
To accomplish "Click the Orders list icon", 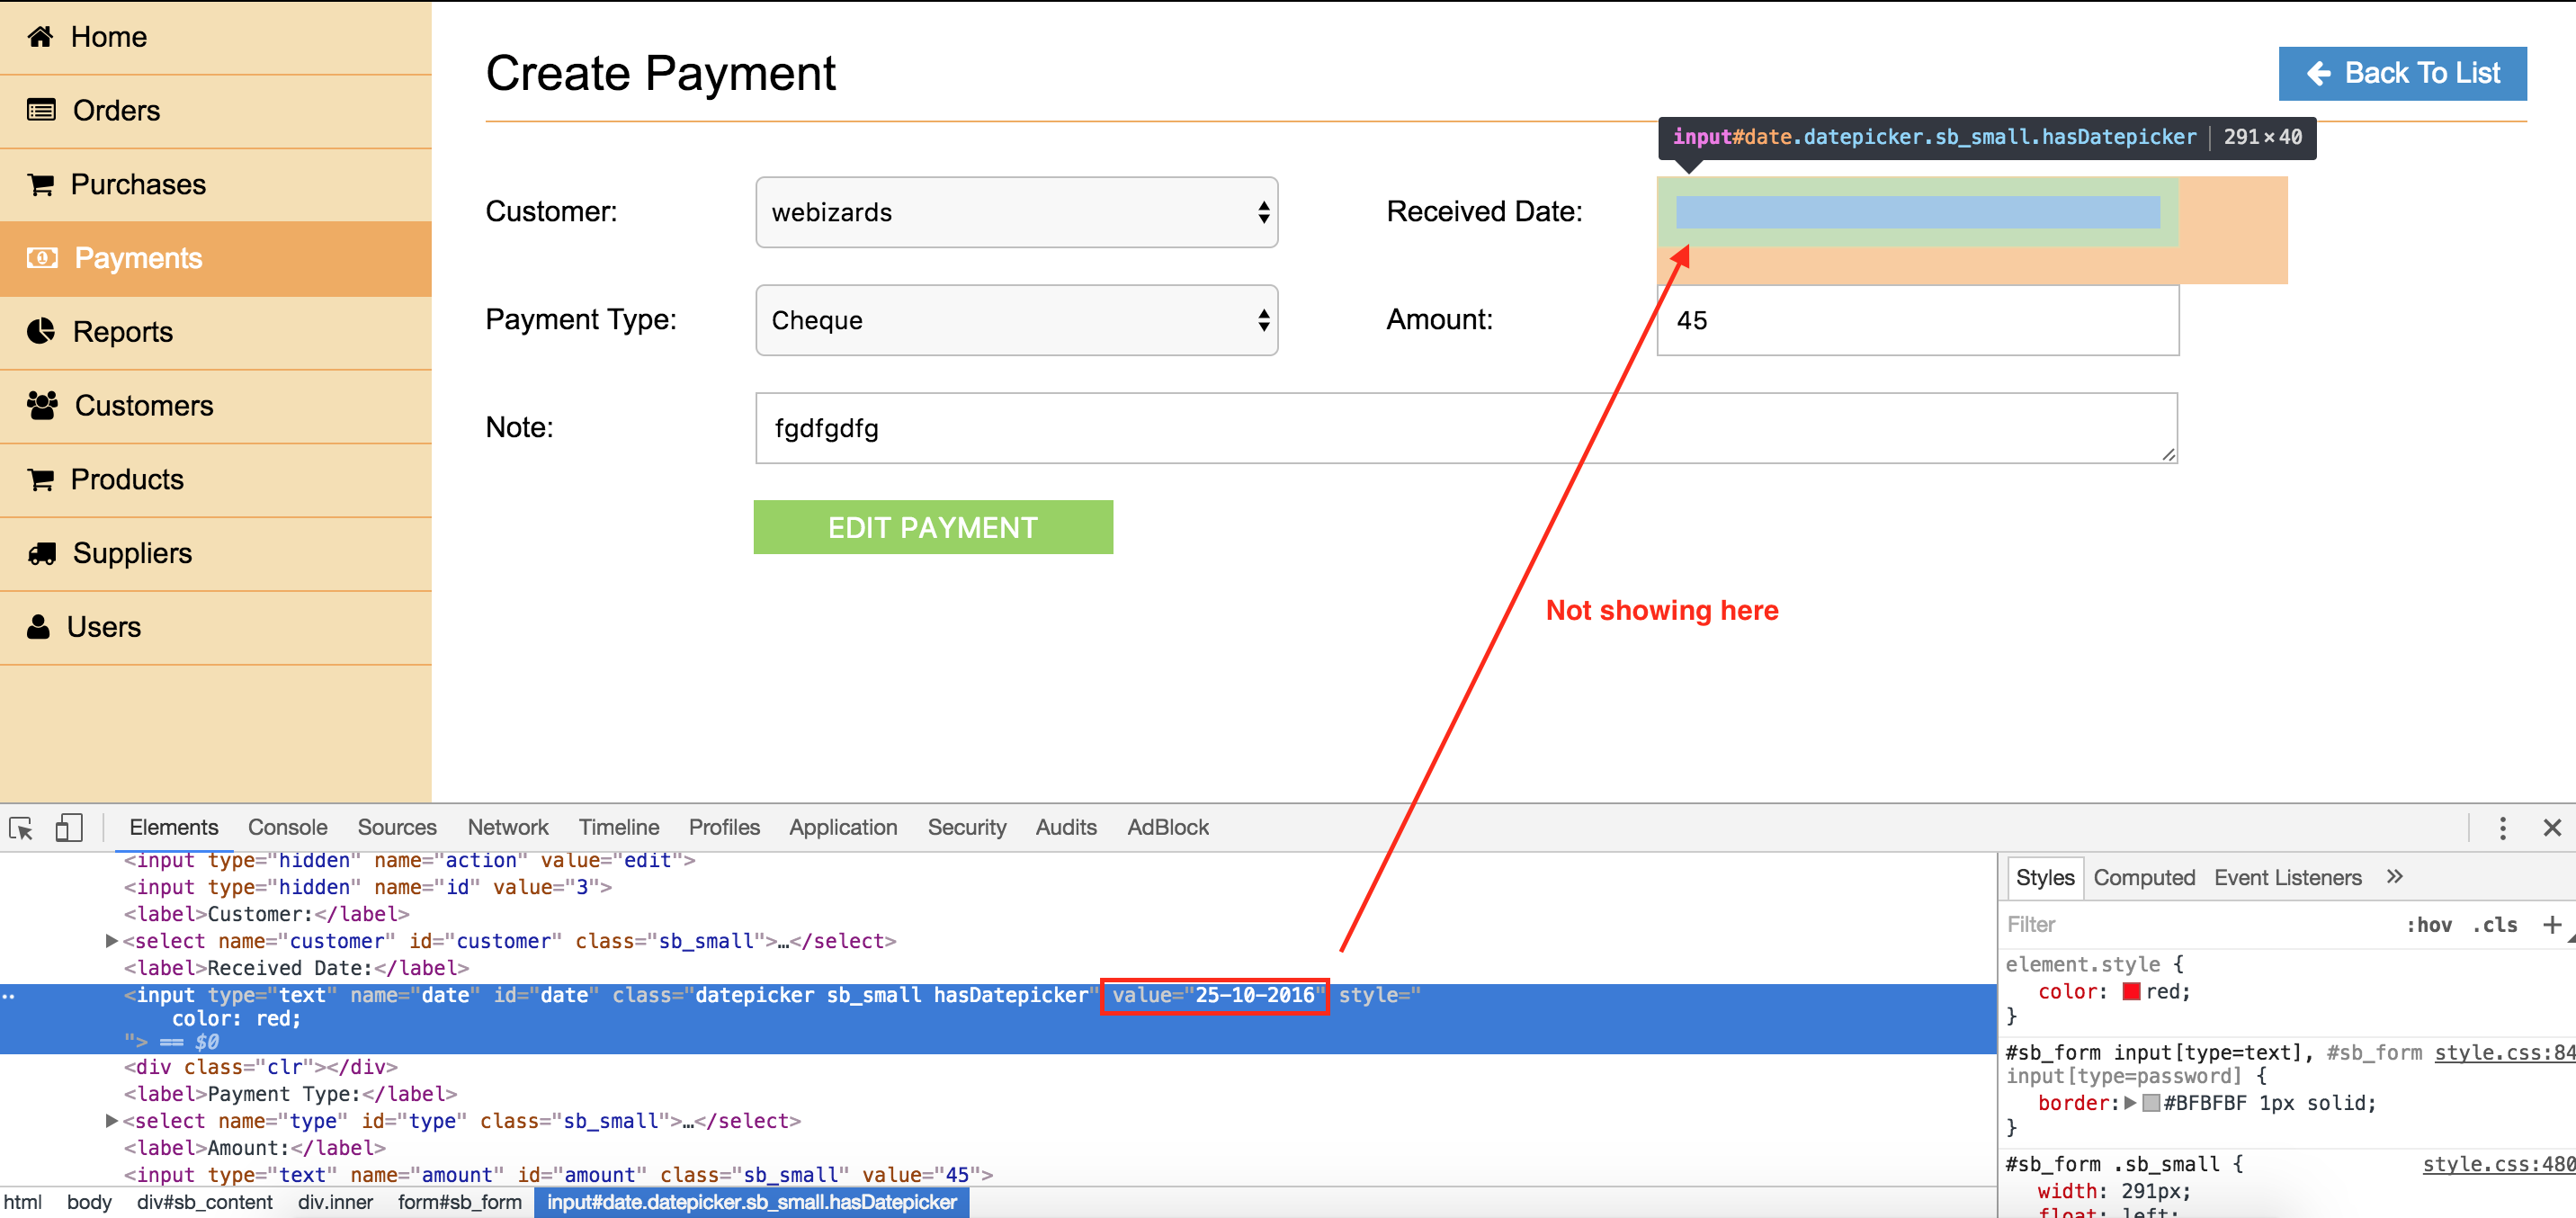I will point(41,110).
